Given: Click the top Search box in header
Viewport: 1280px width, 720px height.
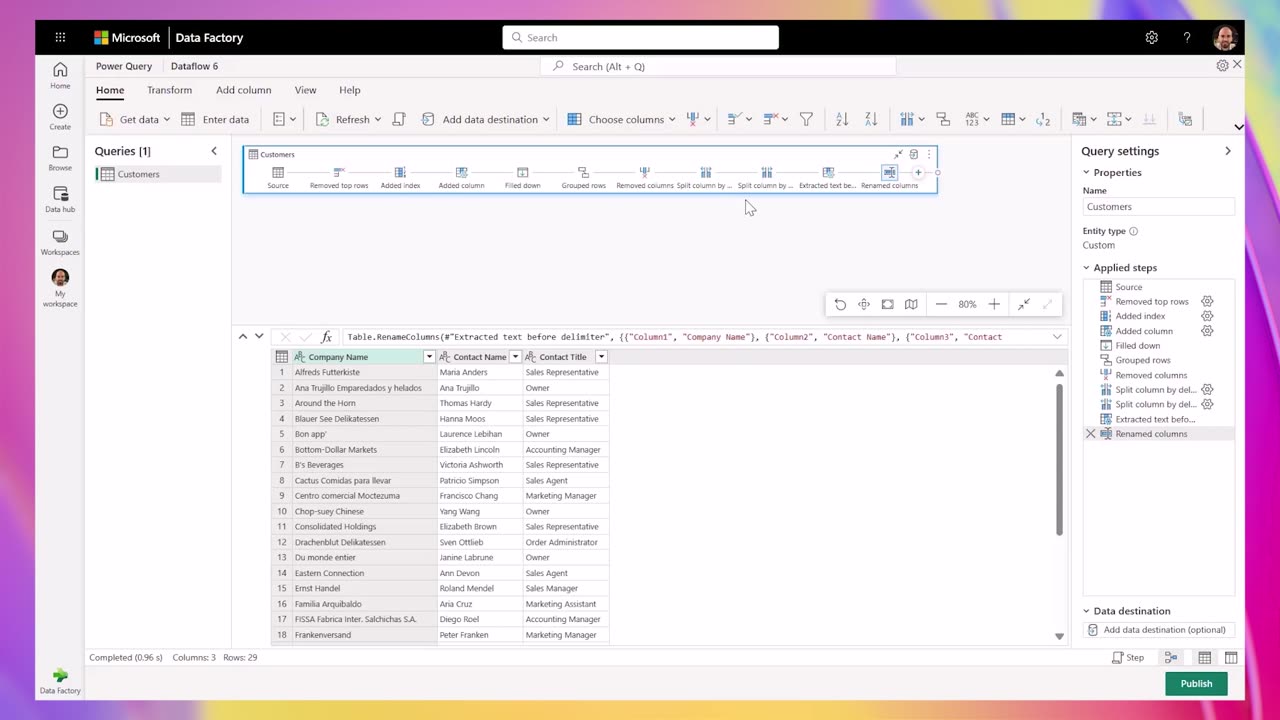Looking at the screenshot, I should point(640,38).
